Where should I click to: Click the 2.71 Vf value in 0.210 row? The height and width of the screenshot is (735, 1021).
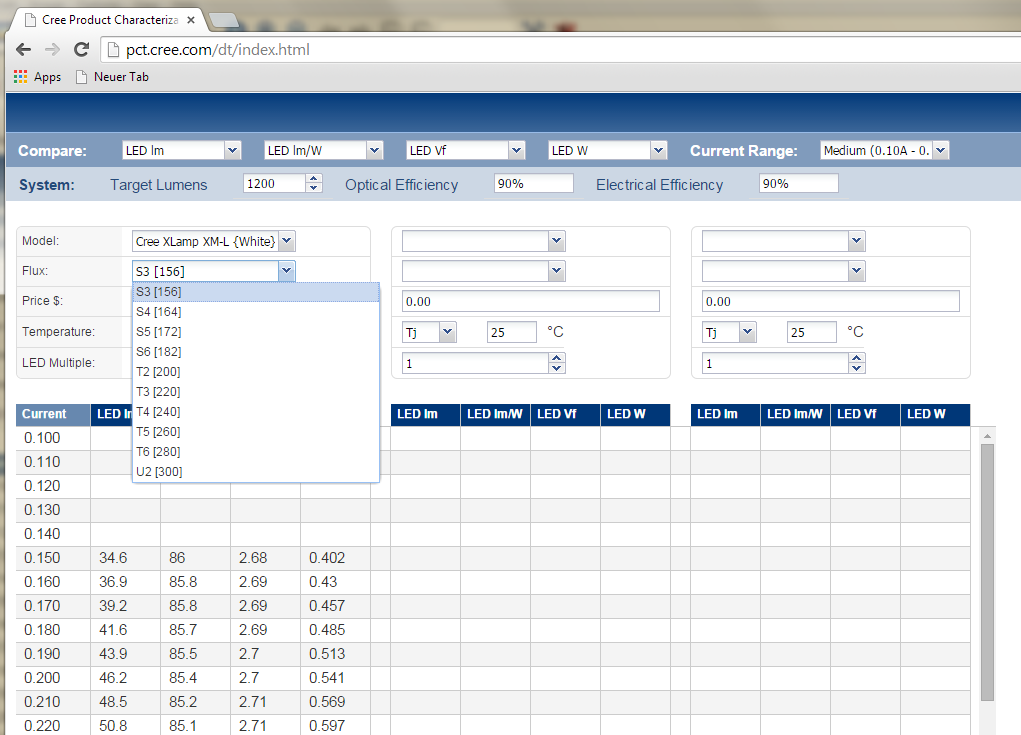click(x=266, y=702)
